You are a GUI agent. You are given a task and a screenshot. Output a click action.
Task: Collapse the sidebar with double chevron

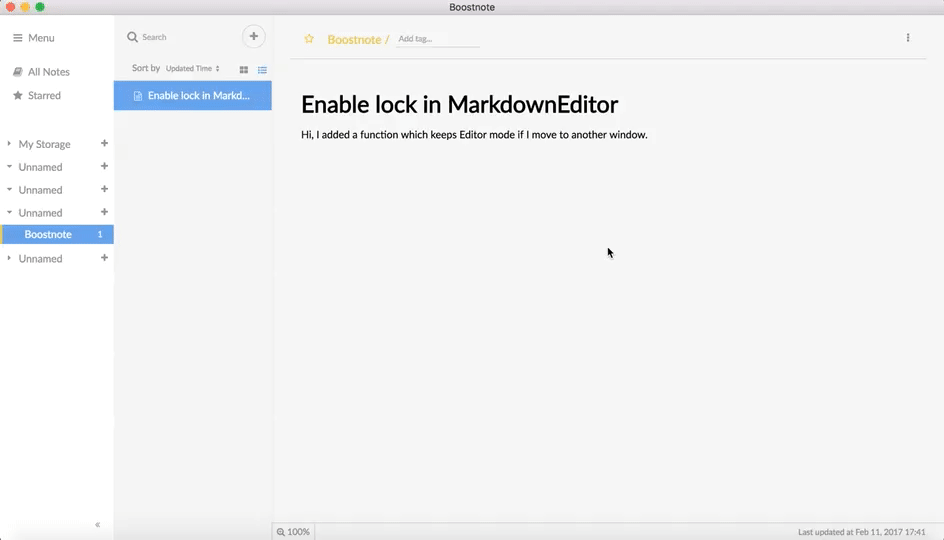coord(98,525)
